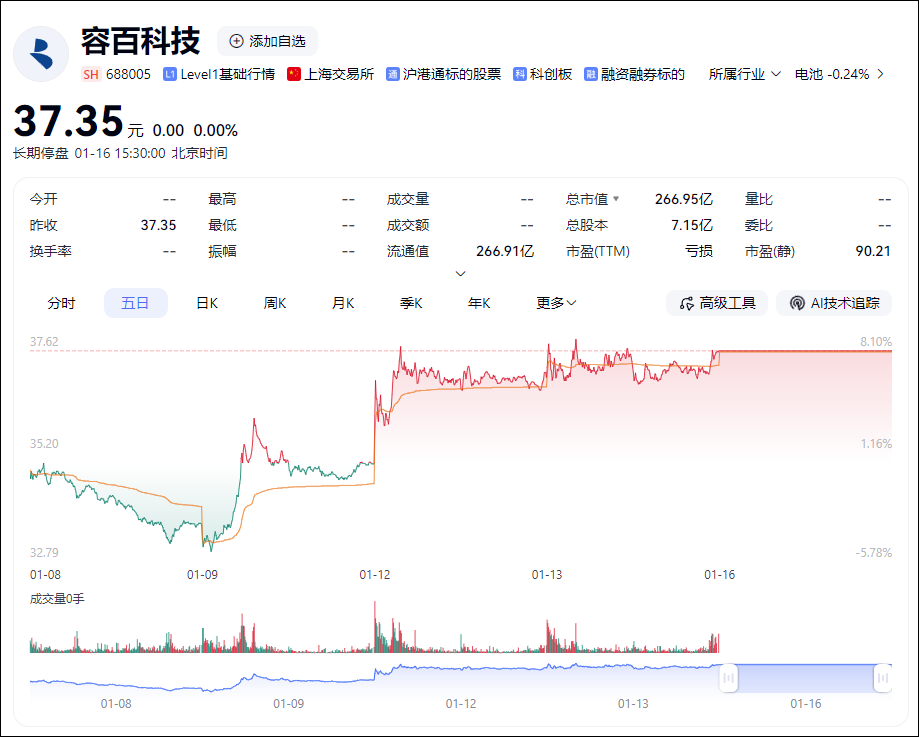The image size is (919, 737).
Task: Click the 容百科技 company logo
Action: 41,54
